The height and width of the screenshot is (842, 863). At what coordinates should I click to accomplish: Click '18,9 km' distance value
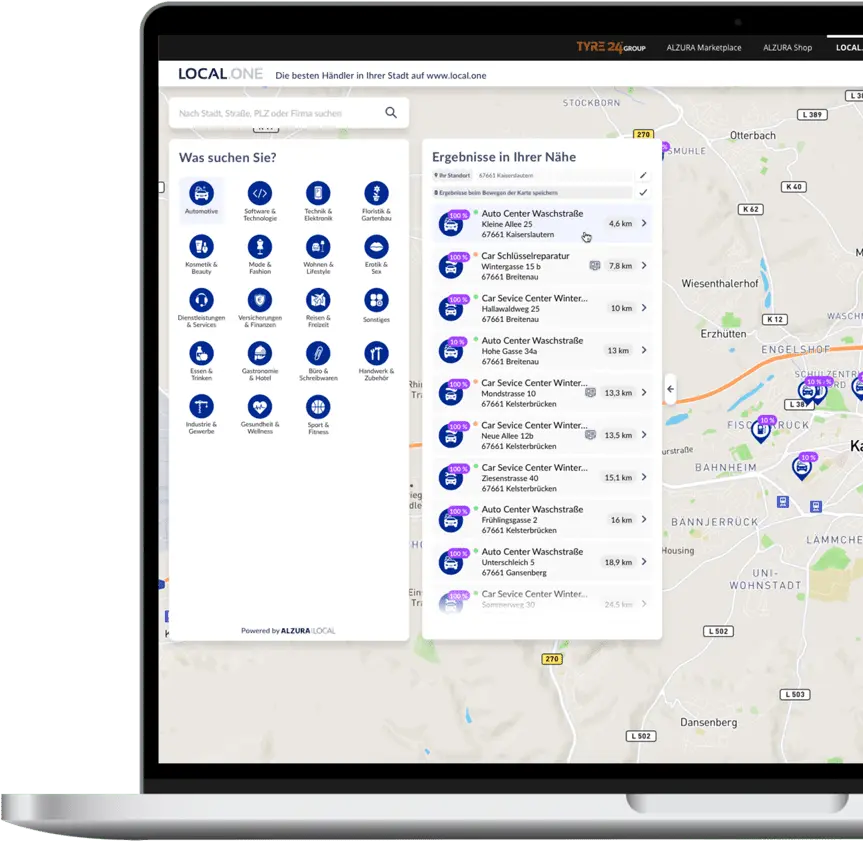tap(618, 562)
